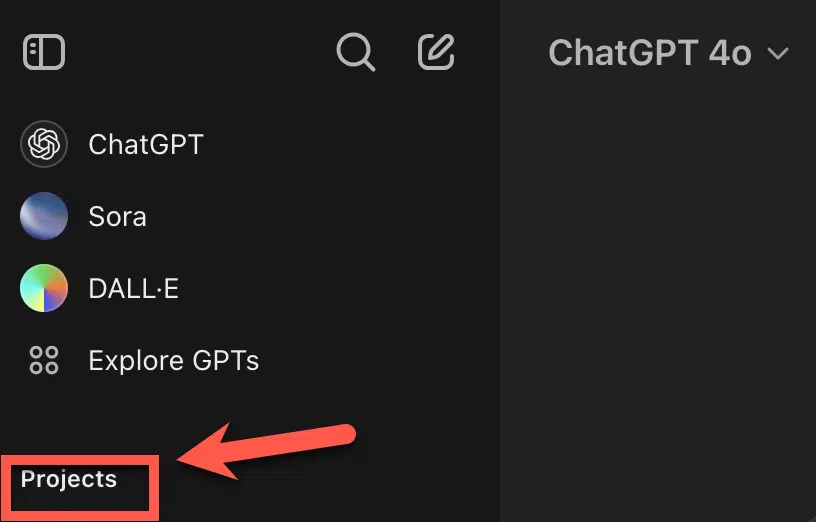This screenshot has height=522, width=816.
Task: Open the Explore GPTs text label
Action: [x=173, y=361]
